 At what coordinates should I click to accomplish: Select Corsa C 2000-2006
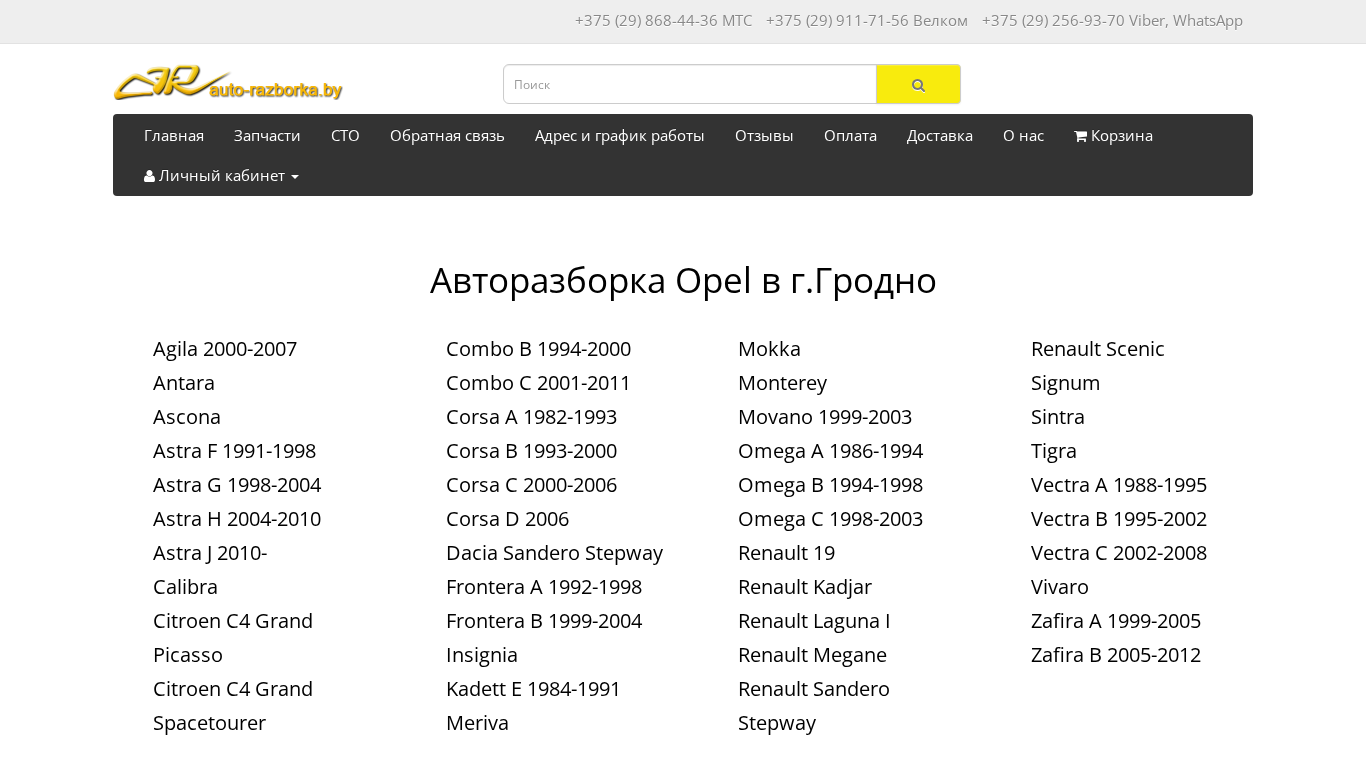(531, 485)
